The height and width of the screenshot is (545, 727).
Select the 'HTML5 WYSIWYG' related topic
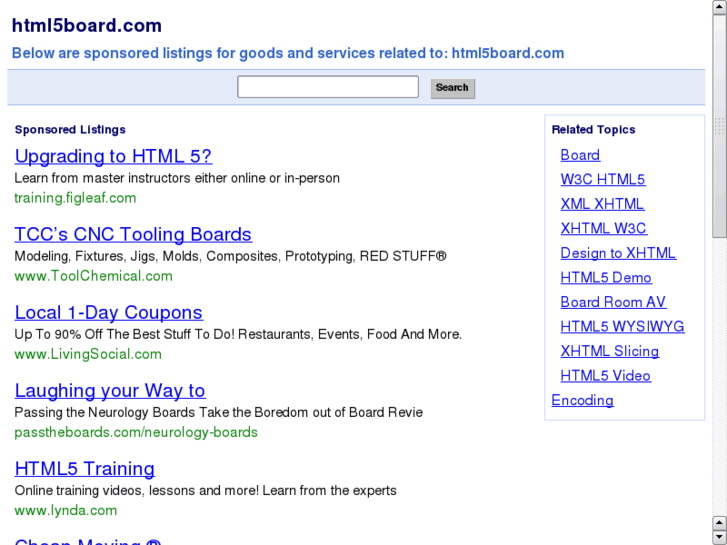pyautogui.click(x=622, y=327)
